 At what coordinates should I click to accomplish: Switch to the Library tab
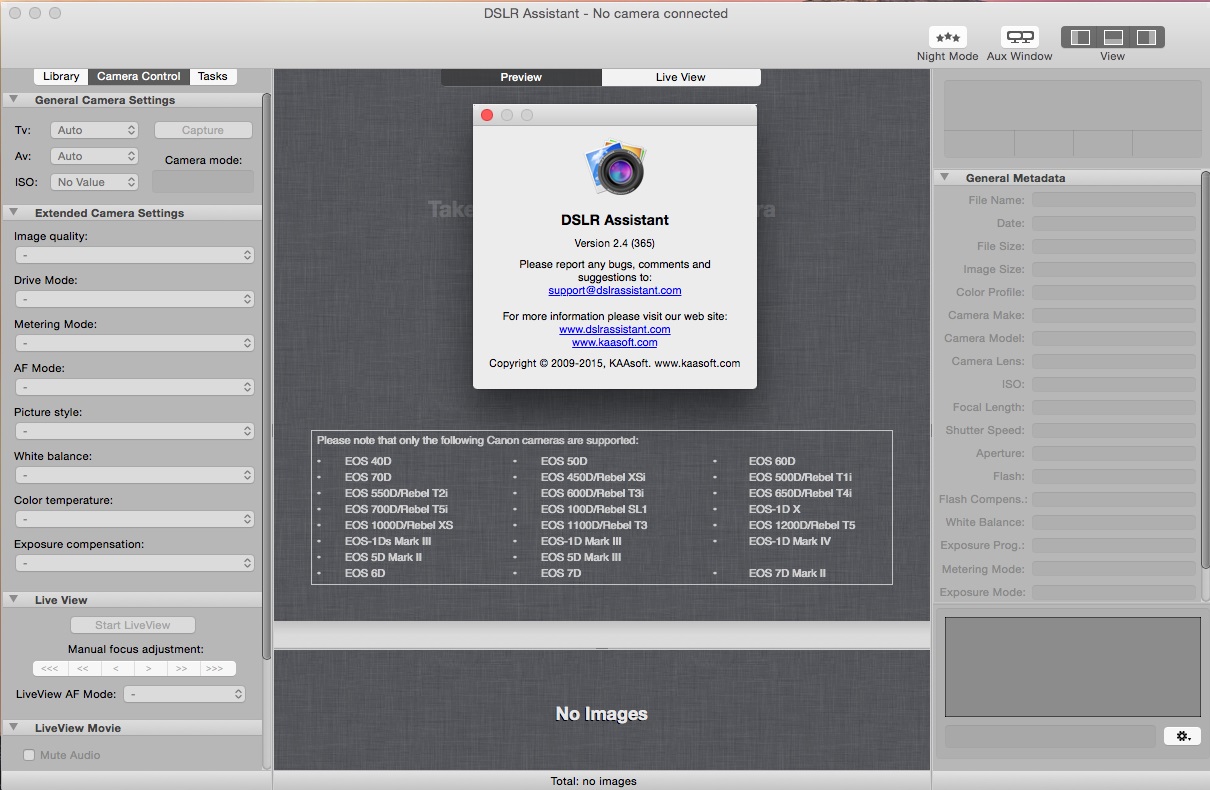pos(61,76)
